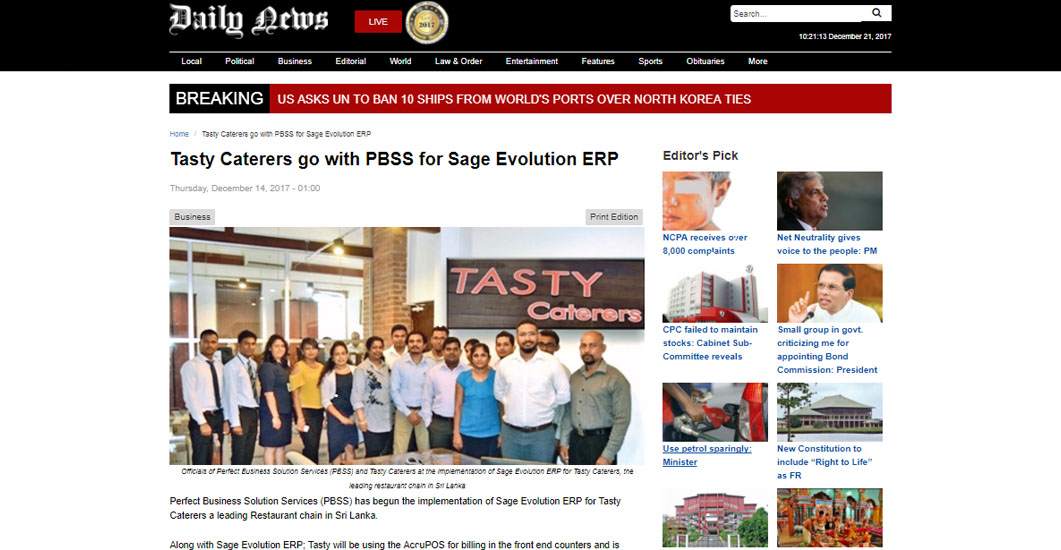Click the red LIVE button
Viewport: 1061px width, 550px height.
[x=378, y=22]
